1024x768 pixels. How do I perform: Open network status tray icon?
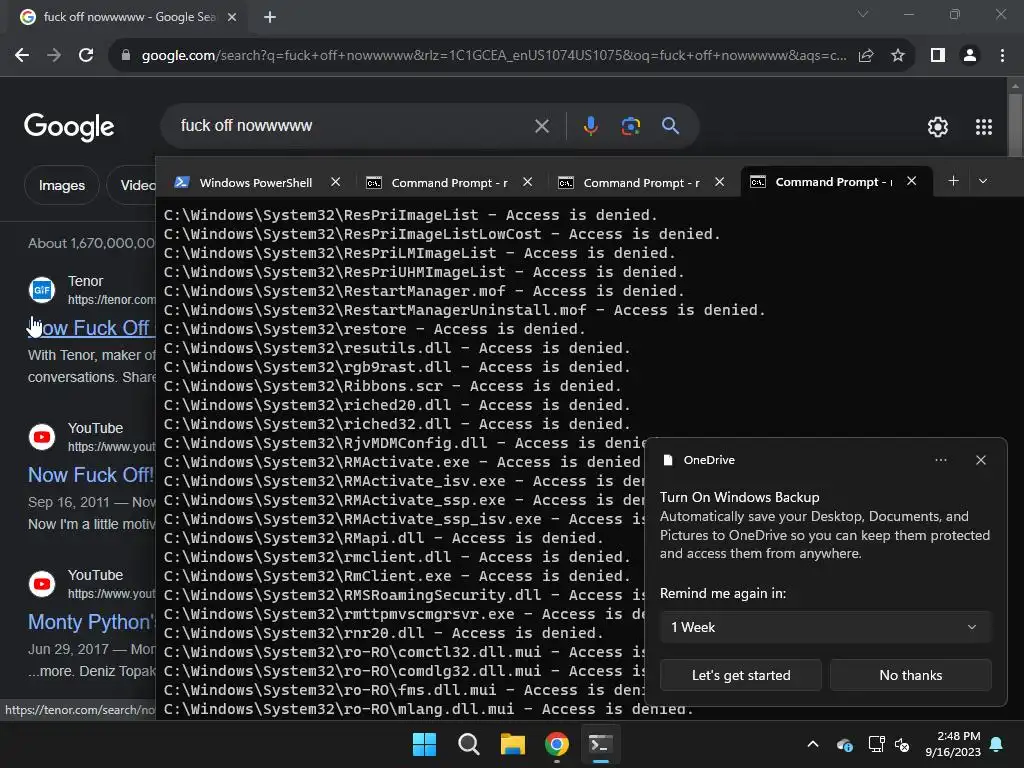[876, 744]
